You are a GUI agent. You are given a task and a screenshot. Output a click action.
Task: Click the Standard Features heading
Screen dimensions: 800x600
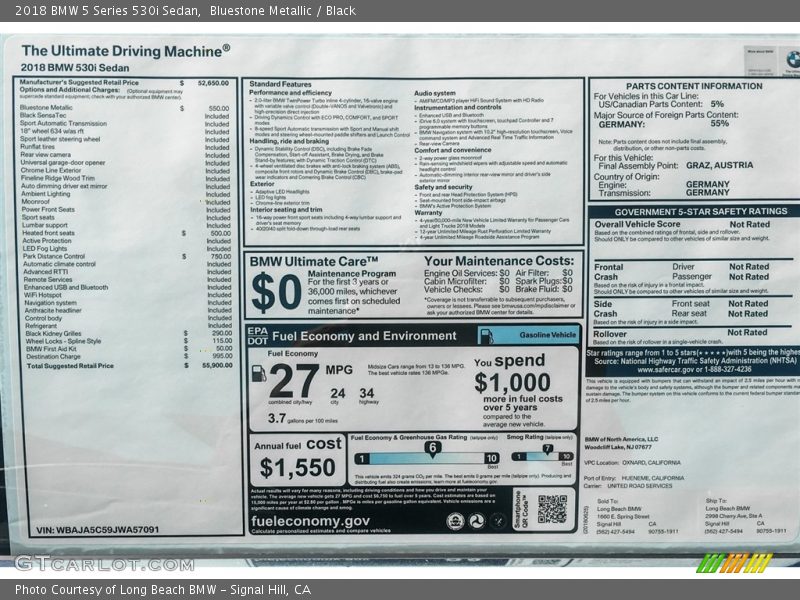point(280,84)
